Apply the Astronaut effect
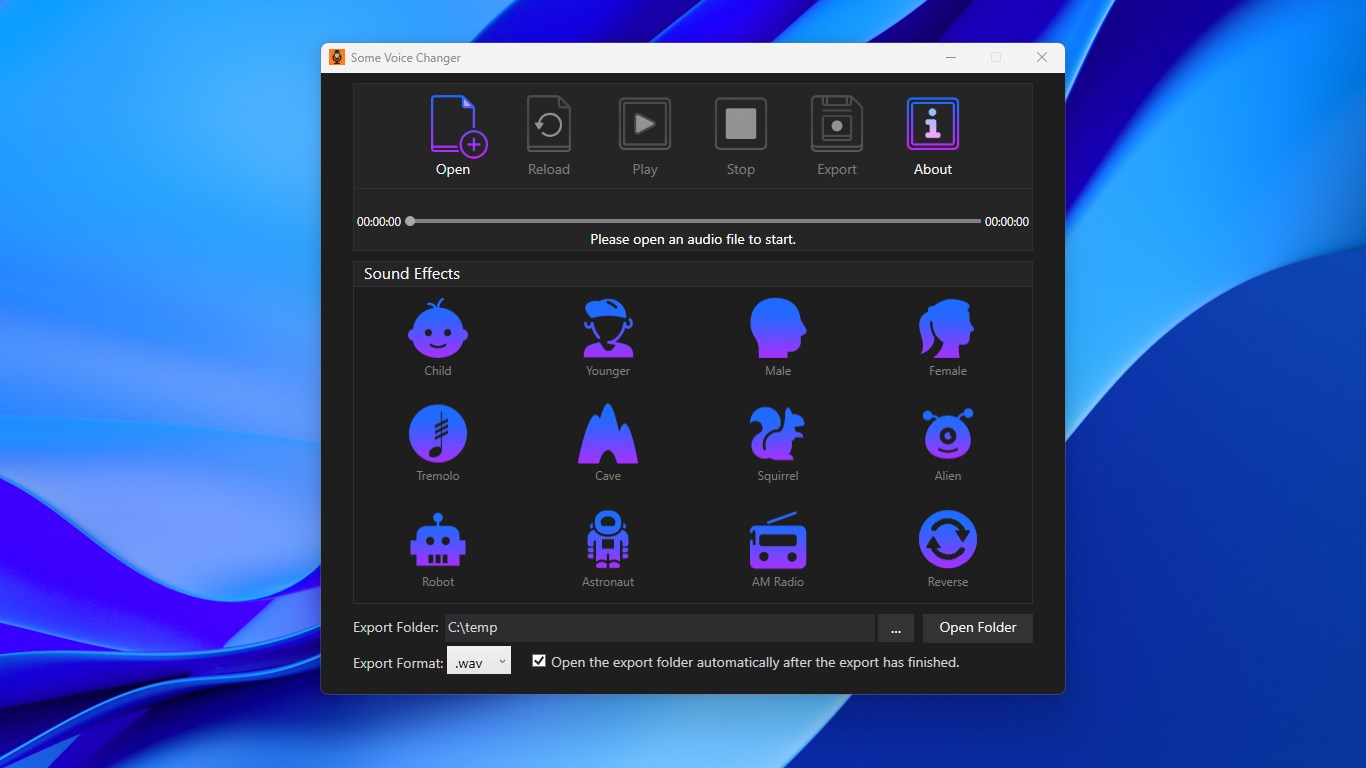 pos(608,546)
